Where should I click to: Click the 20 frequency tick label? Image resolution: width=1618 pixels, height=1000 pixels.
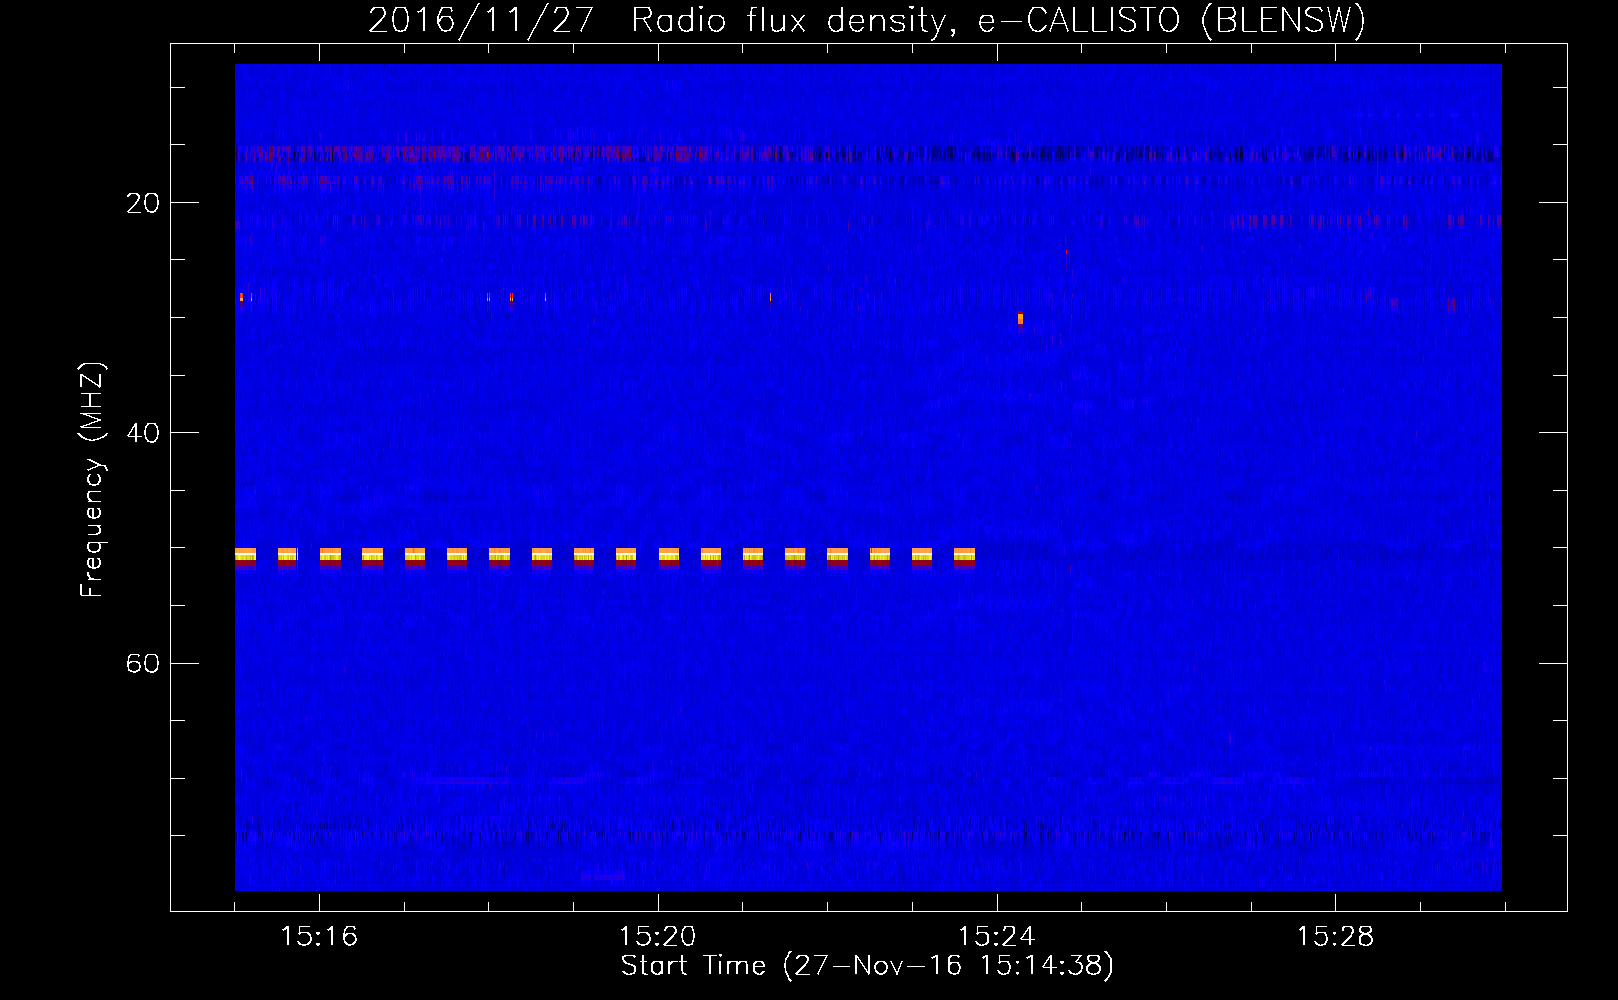(142, 203)
